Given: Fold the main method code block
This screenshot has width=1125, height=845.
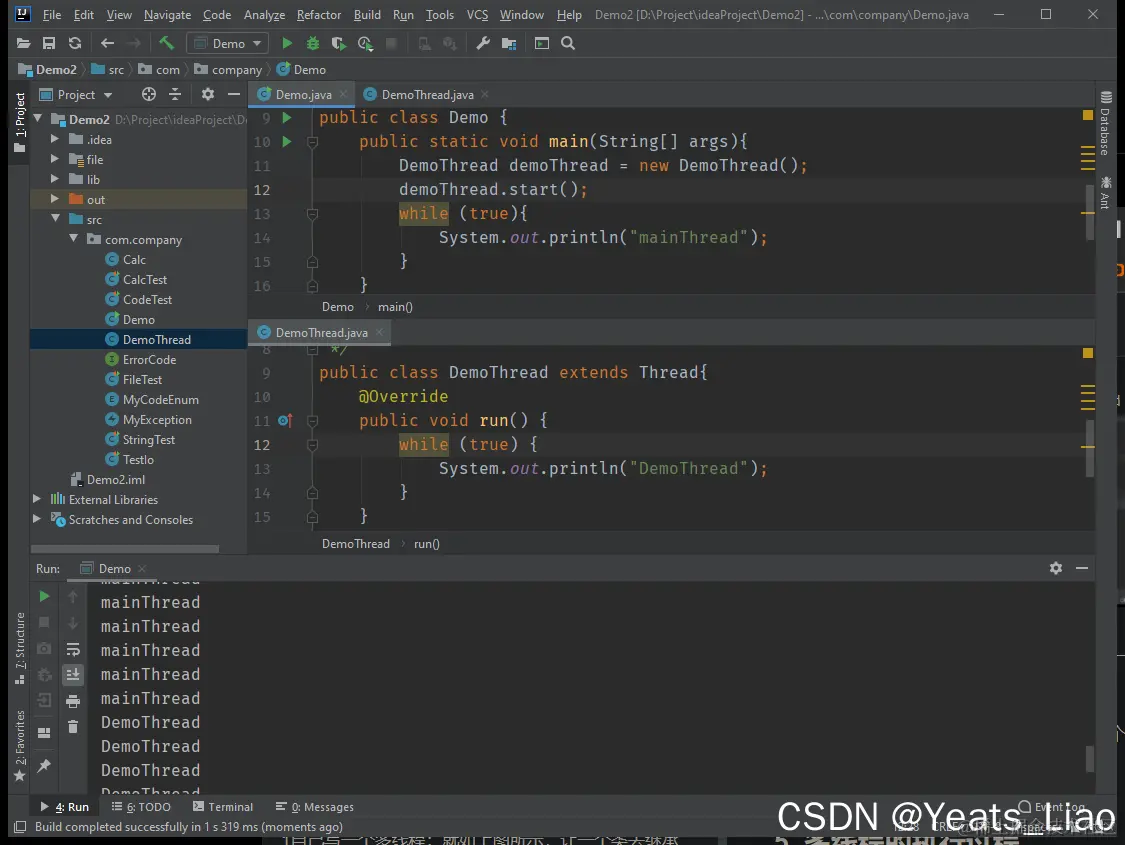Looking at the screenshot, I should (312, 142).
